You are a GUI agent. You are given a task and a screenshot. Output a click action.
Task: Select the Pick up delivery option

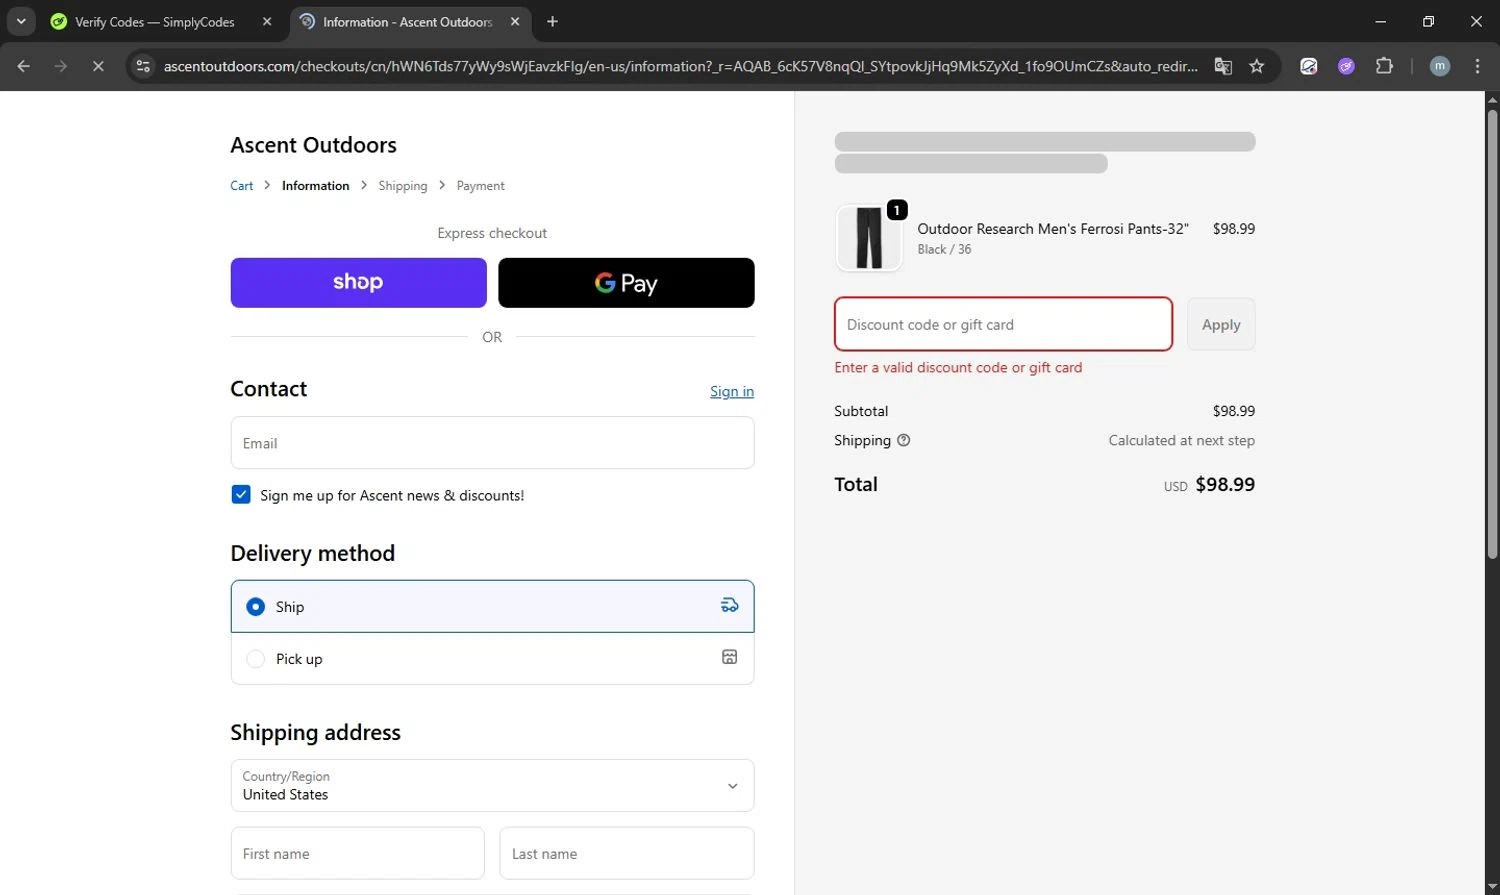[492, 659]
